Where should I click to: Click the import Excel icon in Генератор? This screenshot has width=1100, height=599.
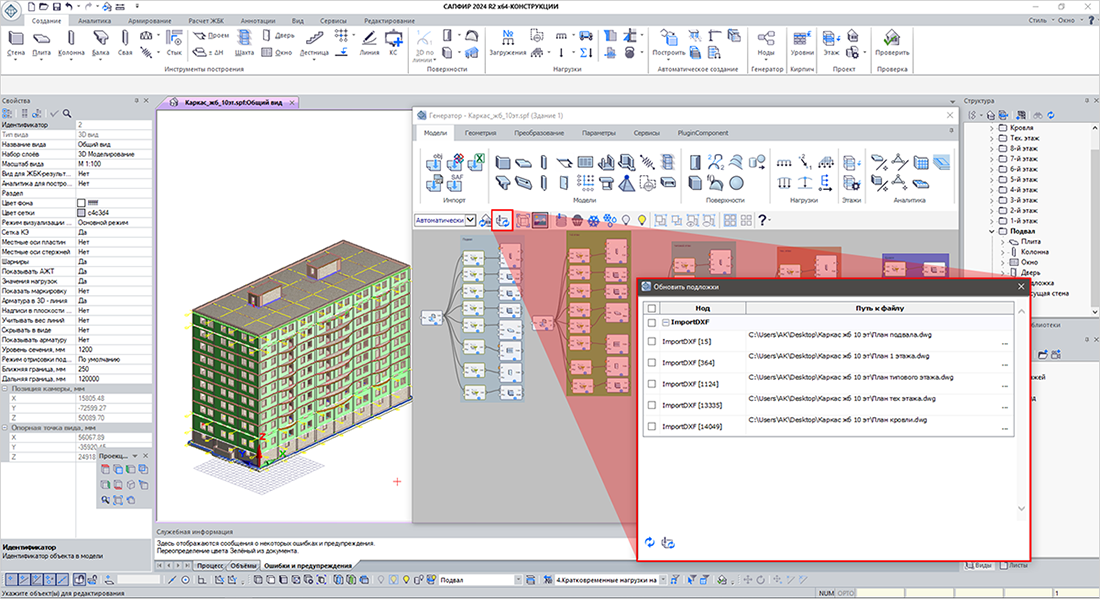pos(476,162)
